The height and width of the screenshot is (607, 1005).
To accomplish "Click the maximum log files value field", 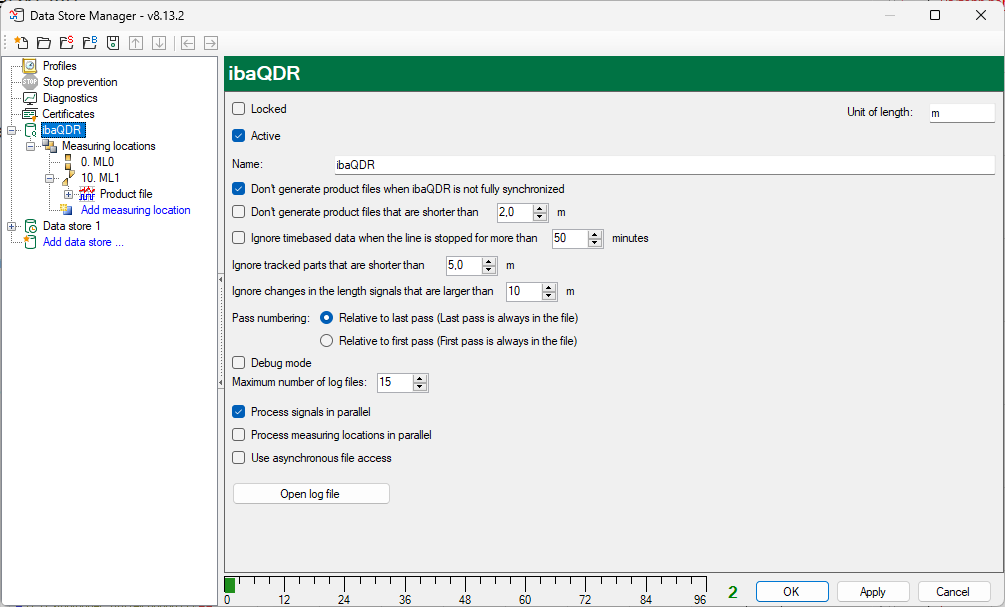I will tap(395, 383).
